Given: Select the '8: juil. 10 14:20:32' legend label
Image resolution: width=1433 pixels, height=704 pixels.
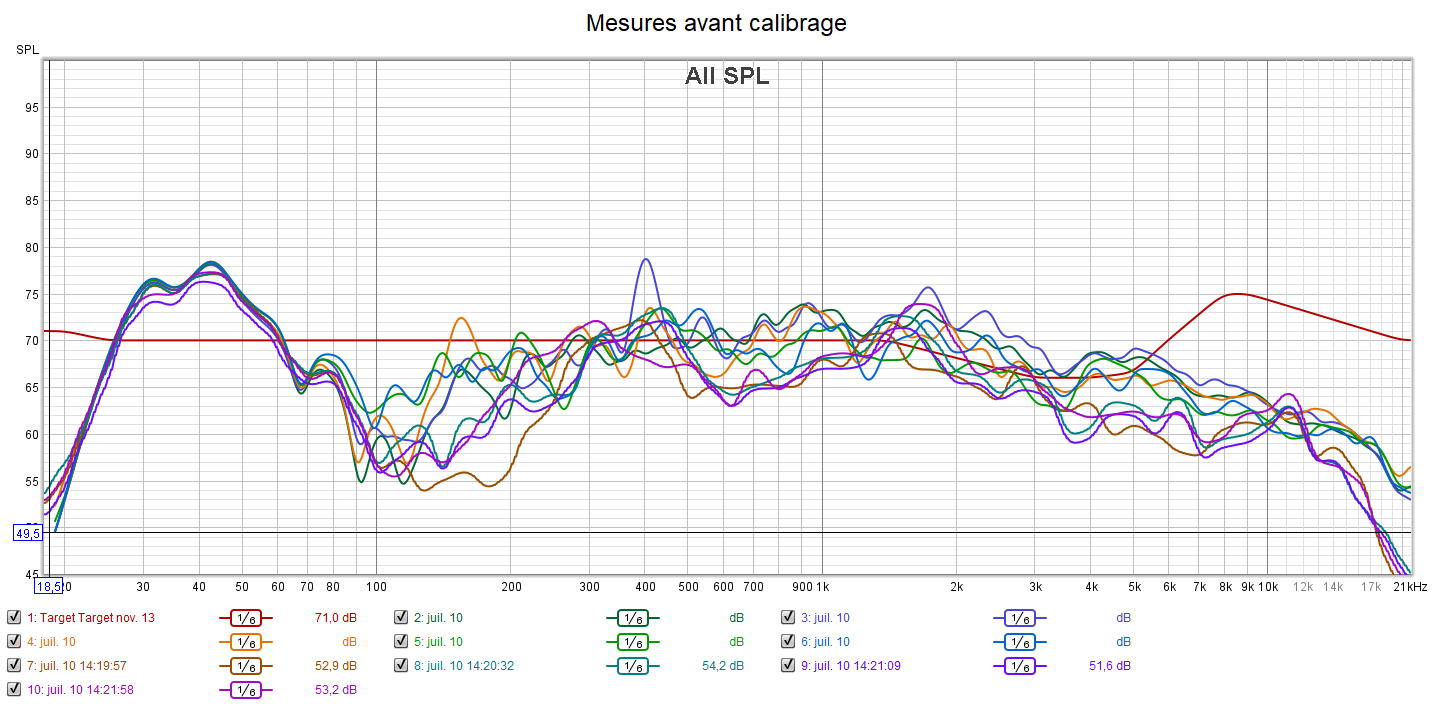Looking at the screenshot, I should pyautogui.click(x=464, y=666).
